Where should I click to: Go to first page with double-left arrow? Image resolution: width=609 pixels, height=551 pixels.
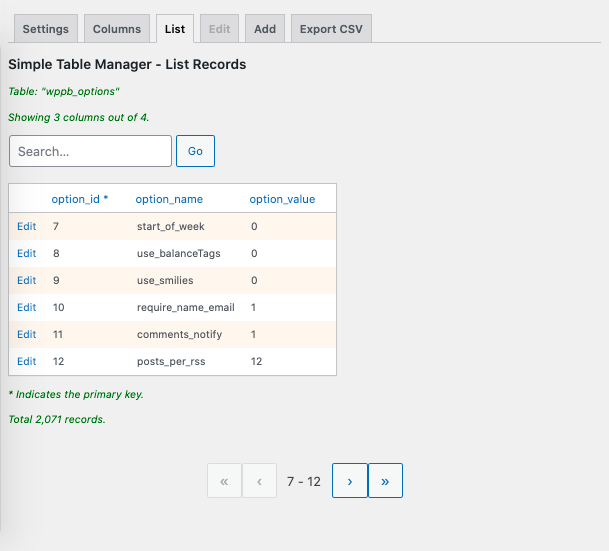click(224, 480)
